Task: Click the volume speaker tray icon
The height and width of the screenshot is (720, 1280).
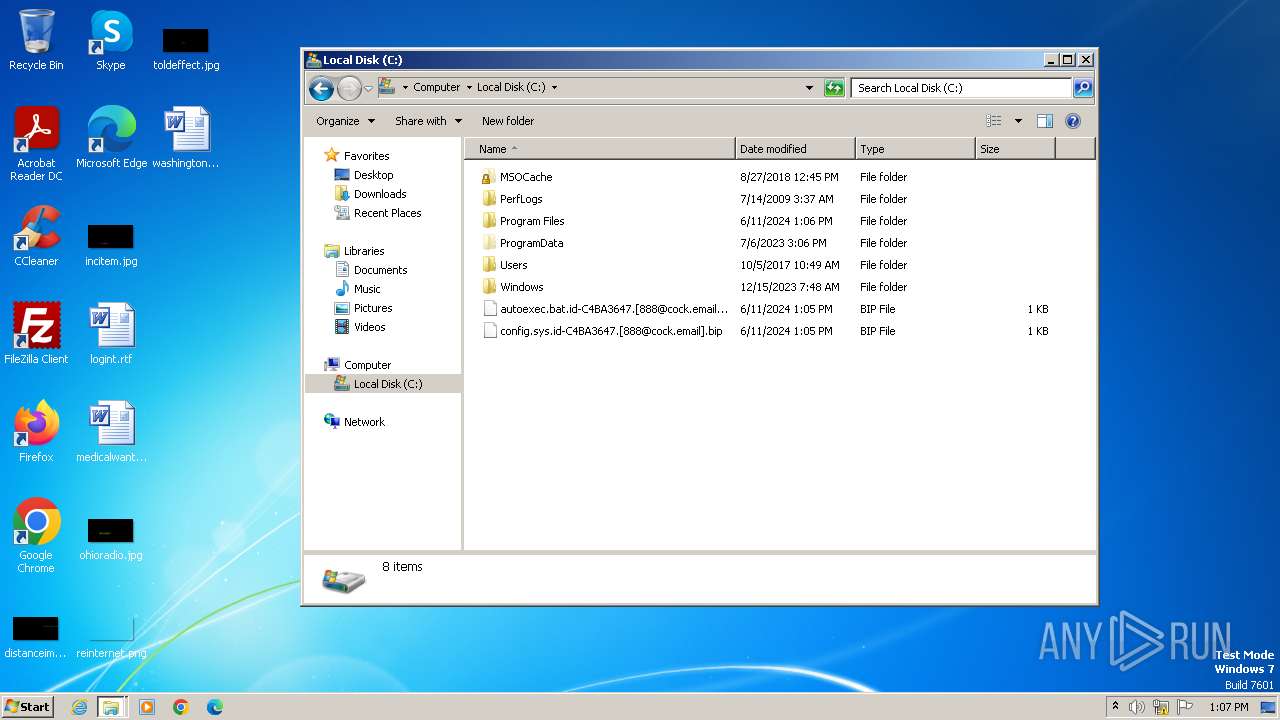Action: point(1137,707)
